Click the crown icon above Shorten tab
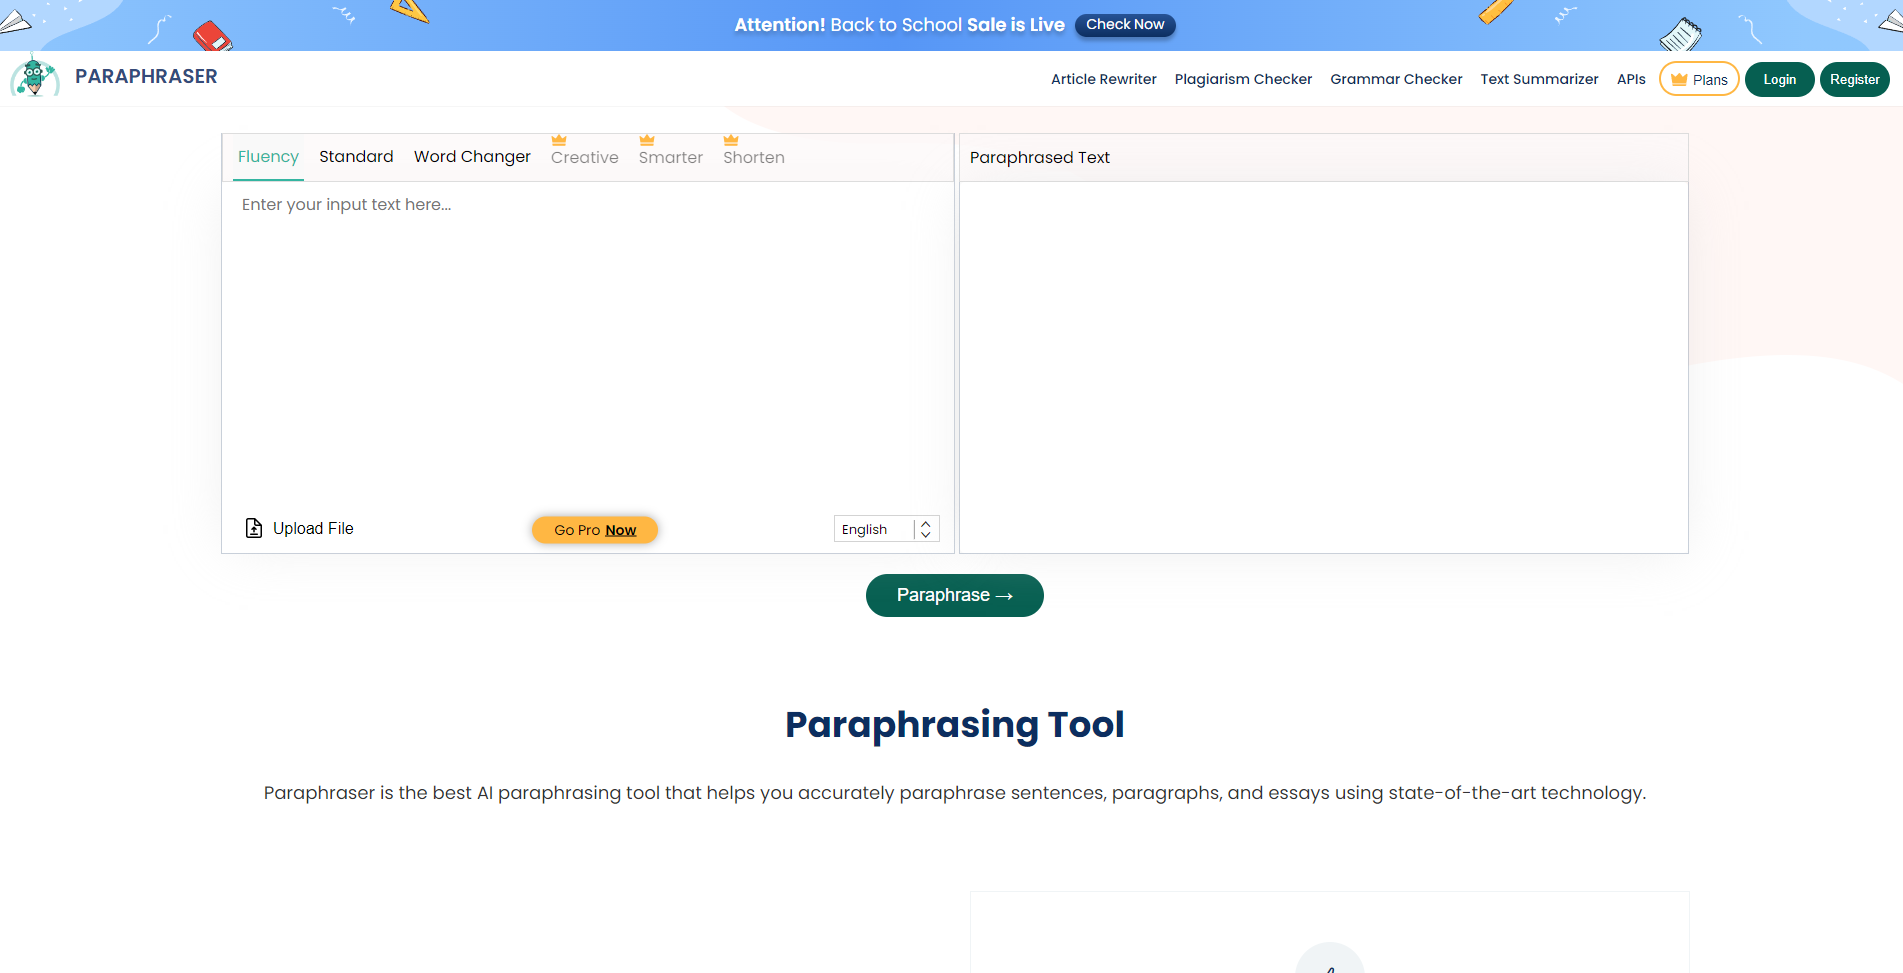The height and width of the screenshot is (973, 1903). coord(731,140)
